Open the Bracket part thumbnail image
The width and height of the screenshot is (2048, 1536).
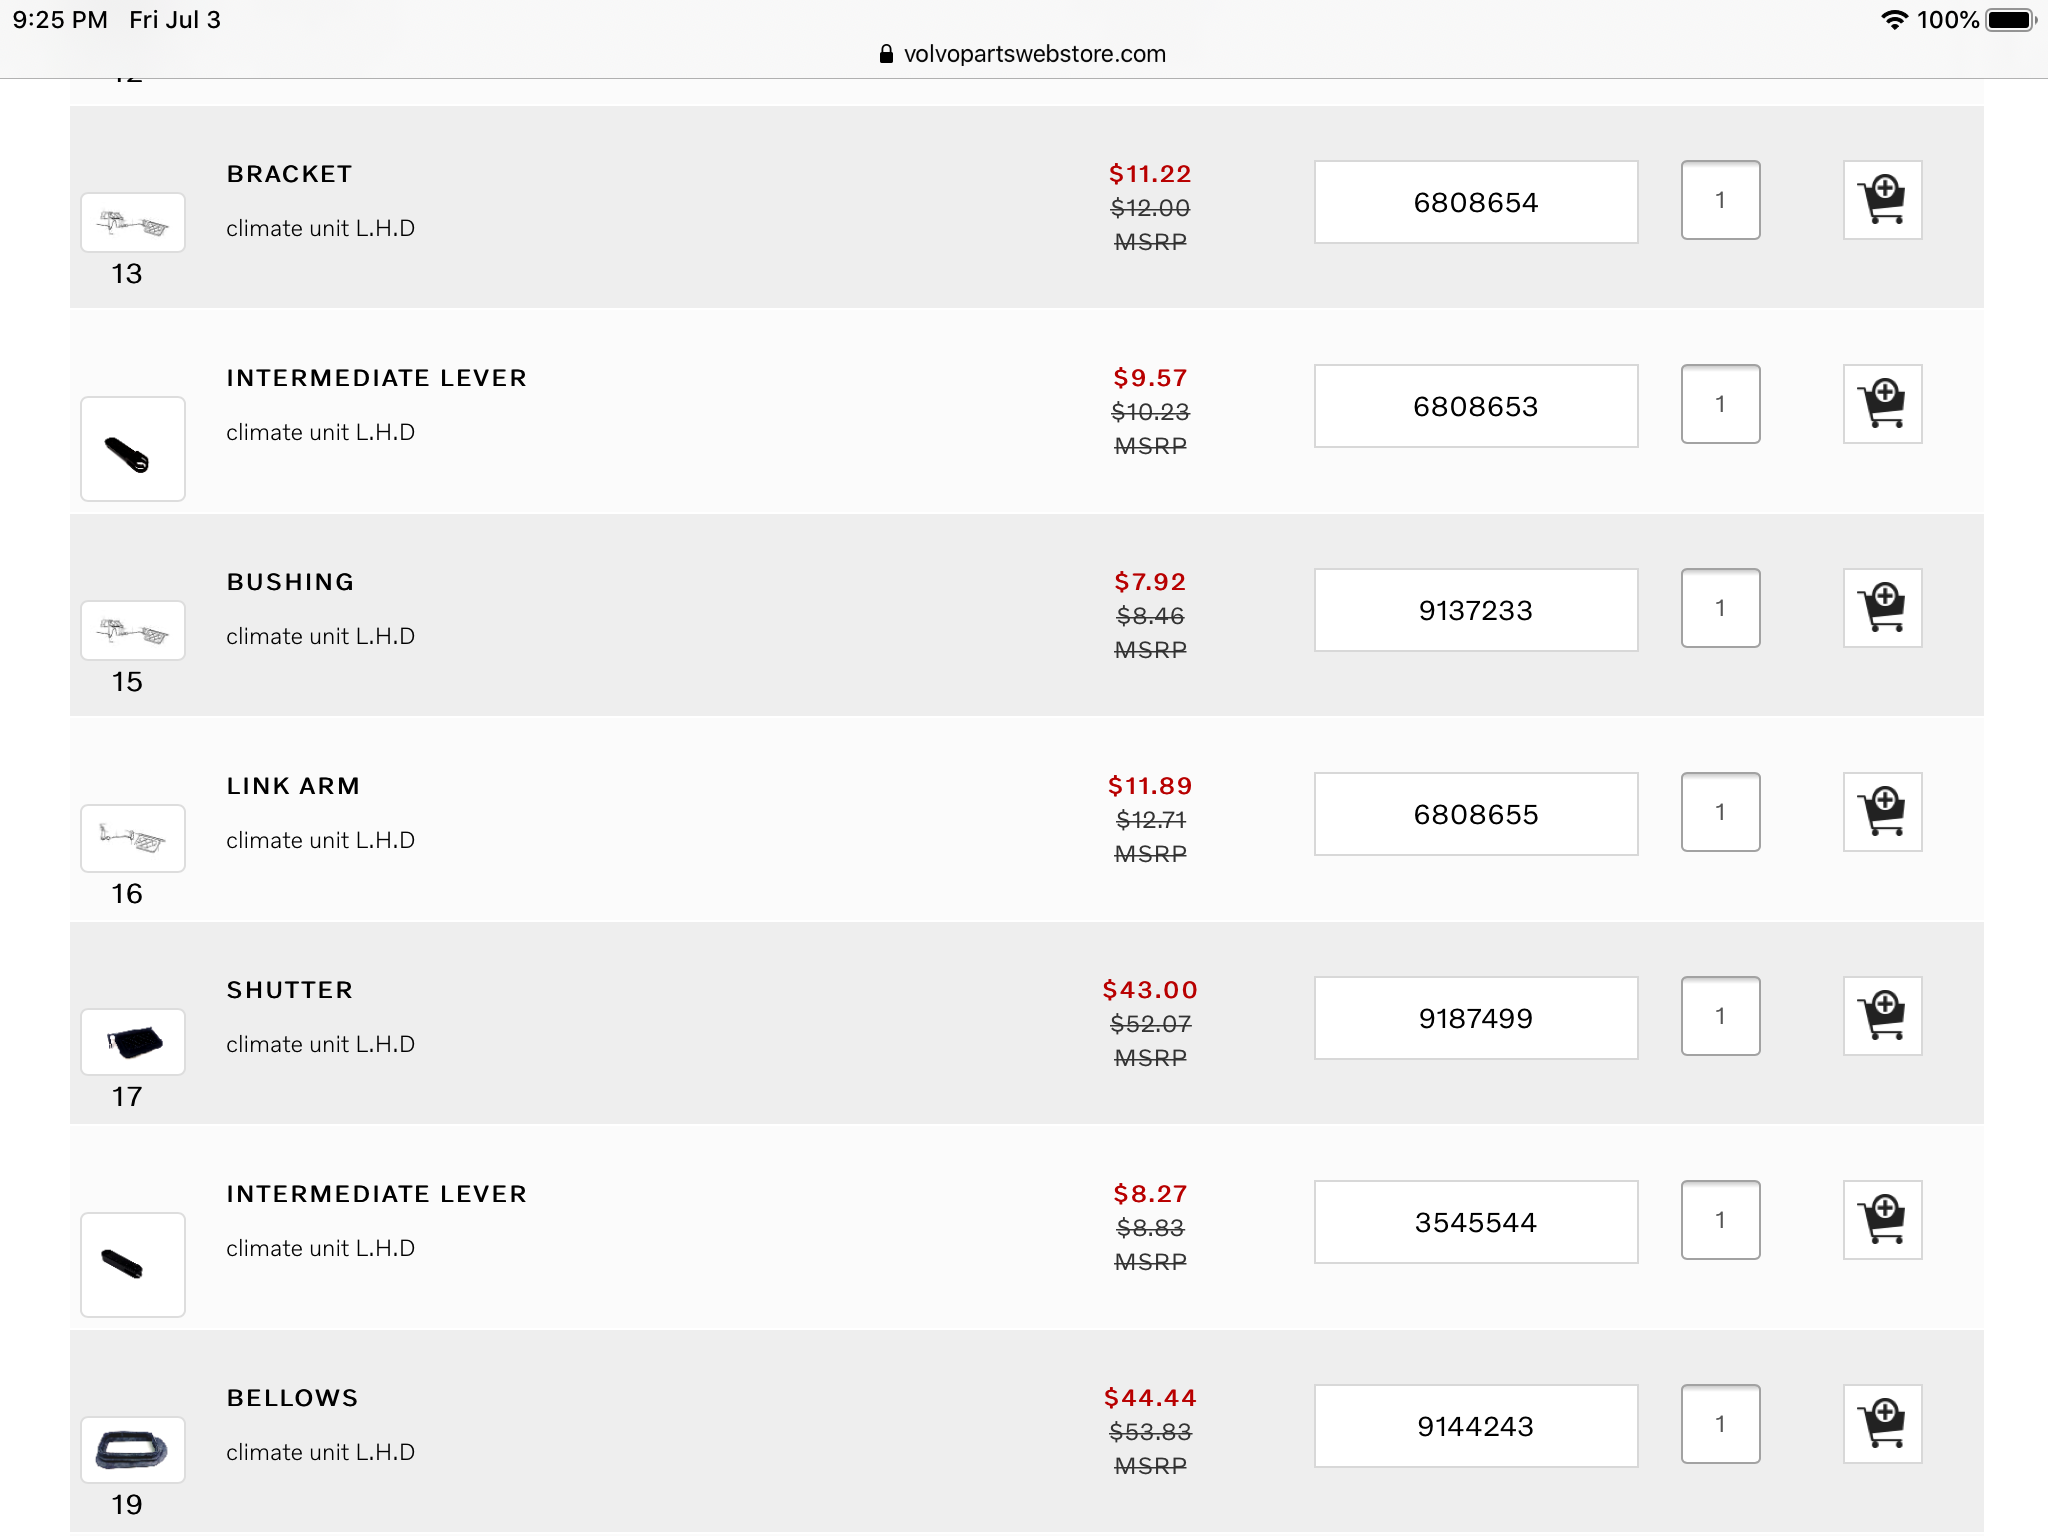tap(133, 223)
